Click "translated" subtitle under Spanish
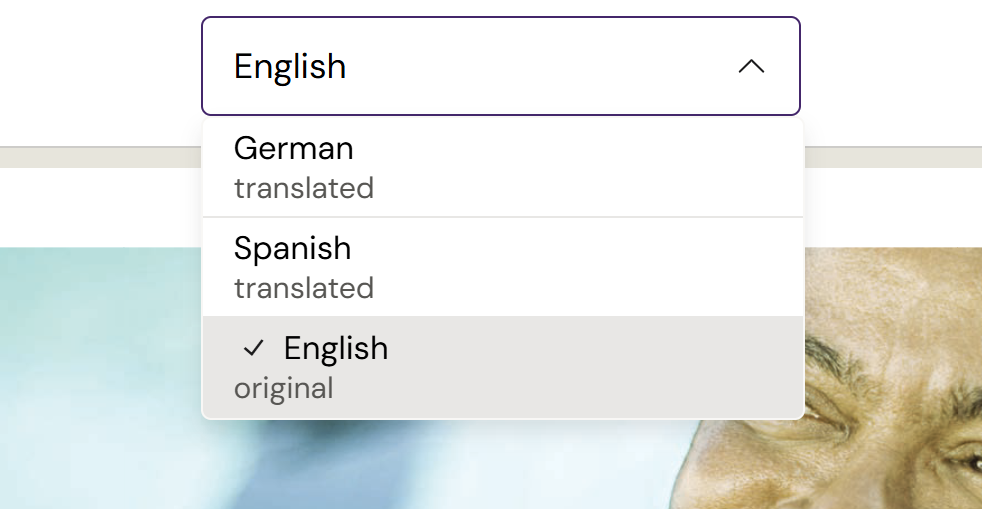Screen dimensions: 982x509 (304, 288)
